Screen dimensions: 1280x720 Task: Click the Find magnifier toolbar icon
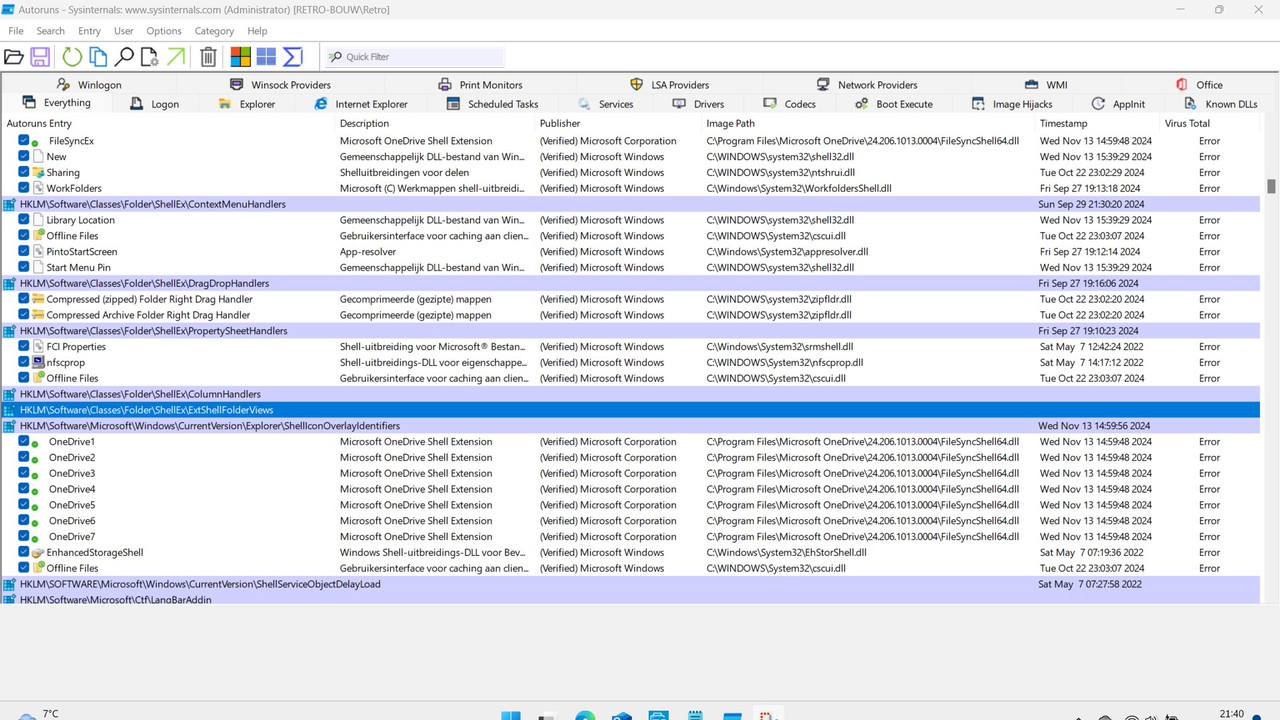pyautogui.click(x=124, y=57)
